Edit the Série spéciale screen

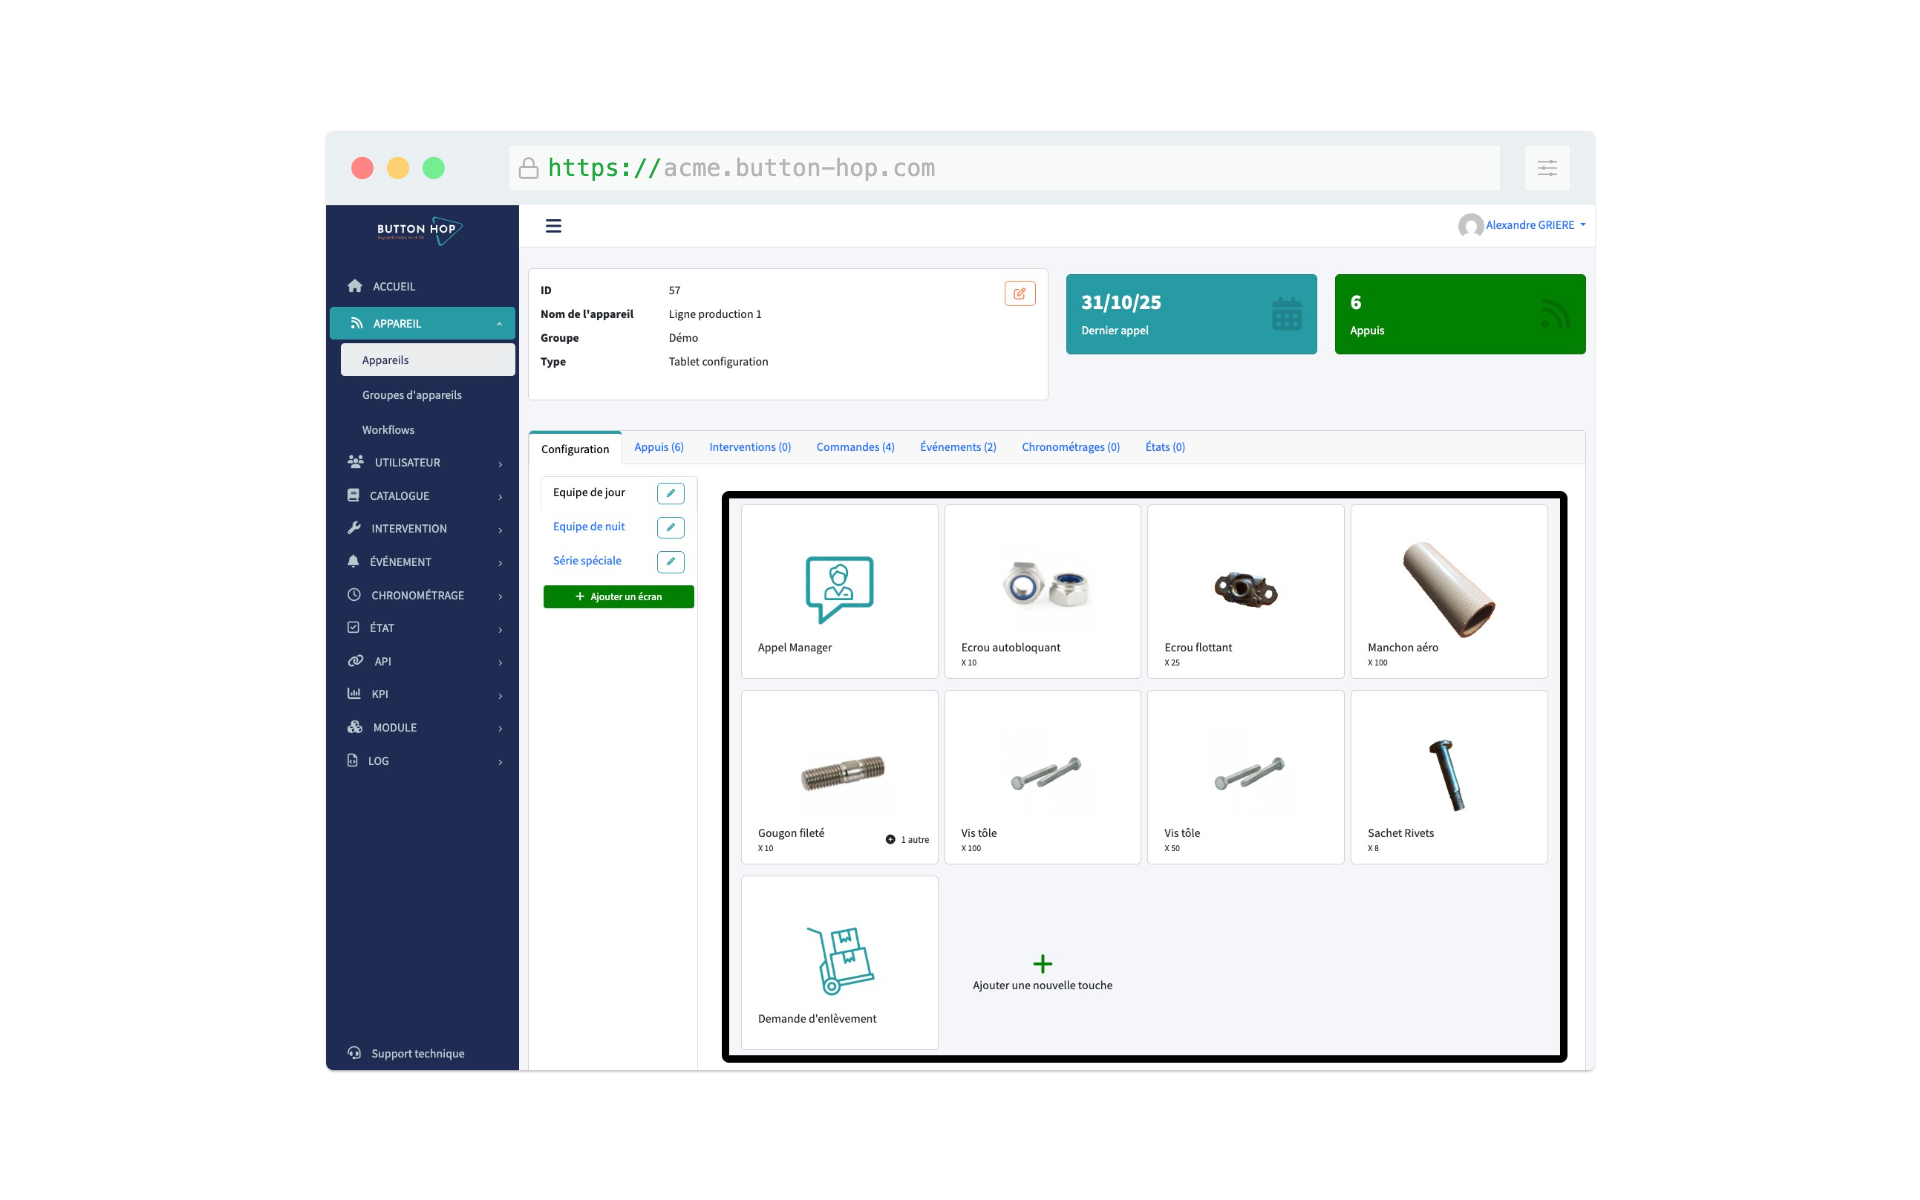coord(670,562)
